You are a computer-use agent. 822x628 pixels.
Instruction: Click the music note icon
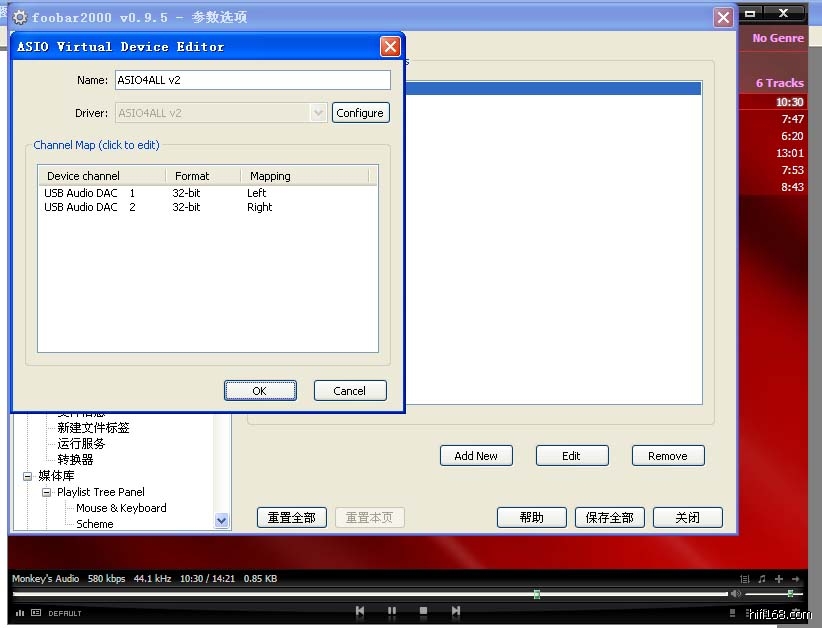(x=761, y=579)
